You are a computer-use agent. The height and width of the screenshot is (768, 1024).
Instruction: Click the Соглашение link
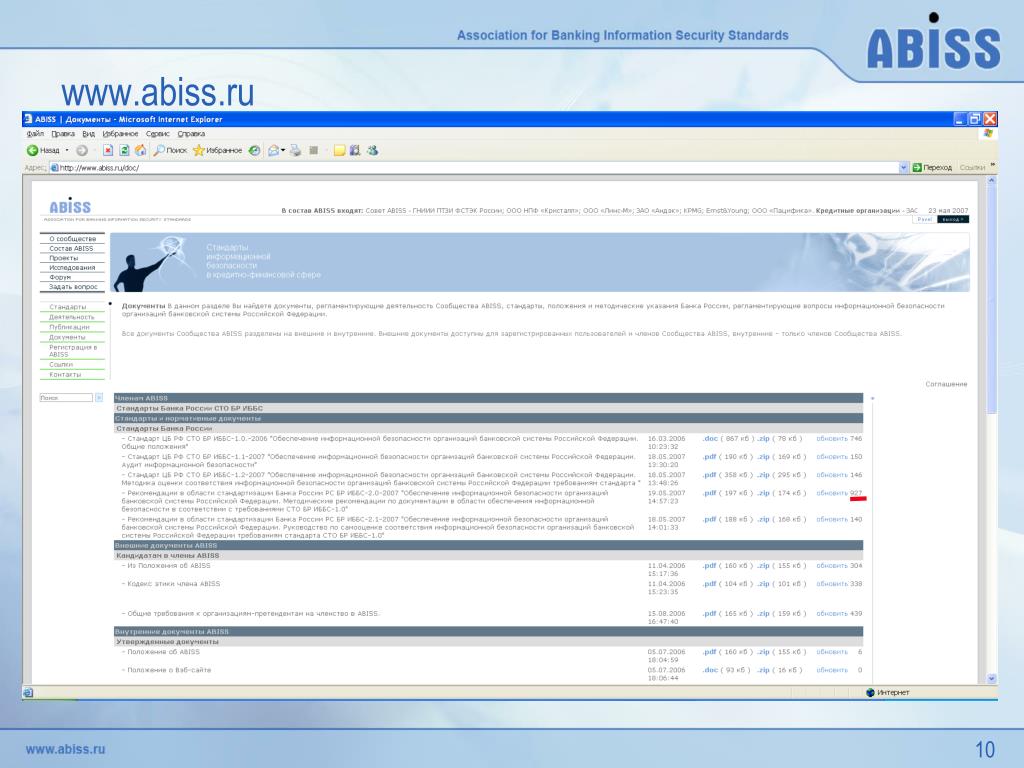(x=946, y=384)
